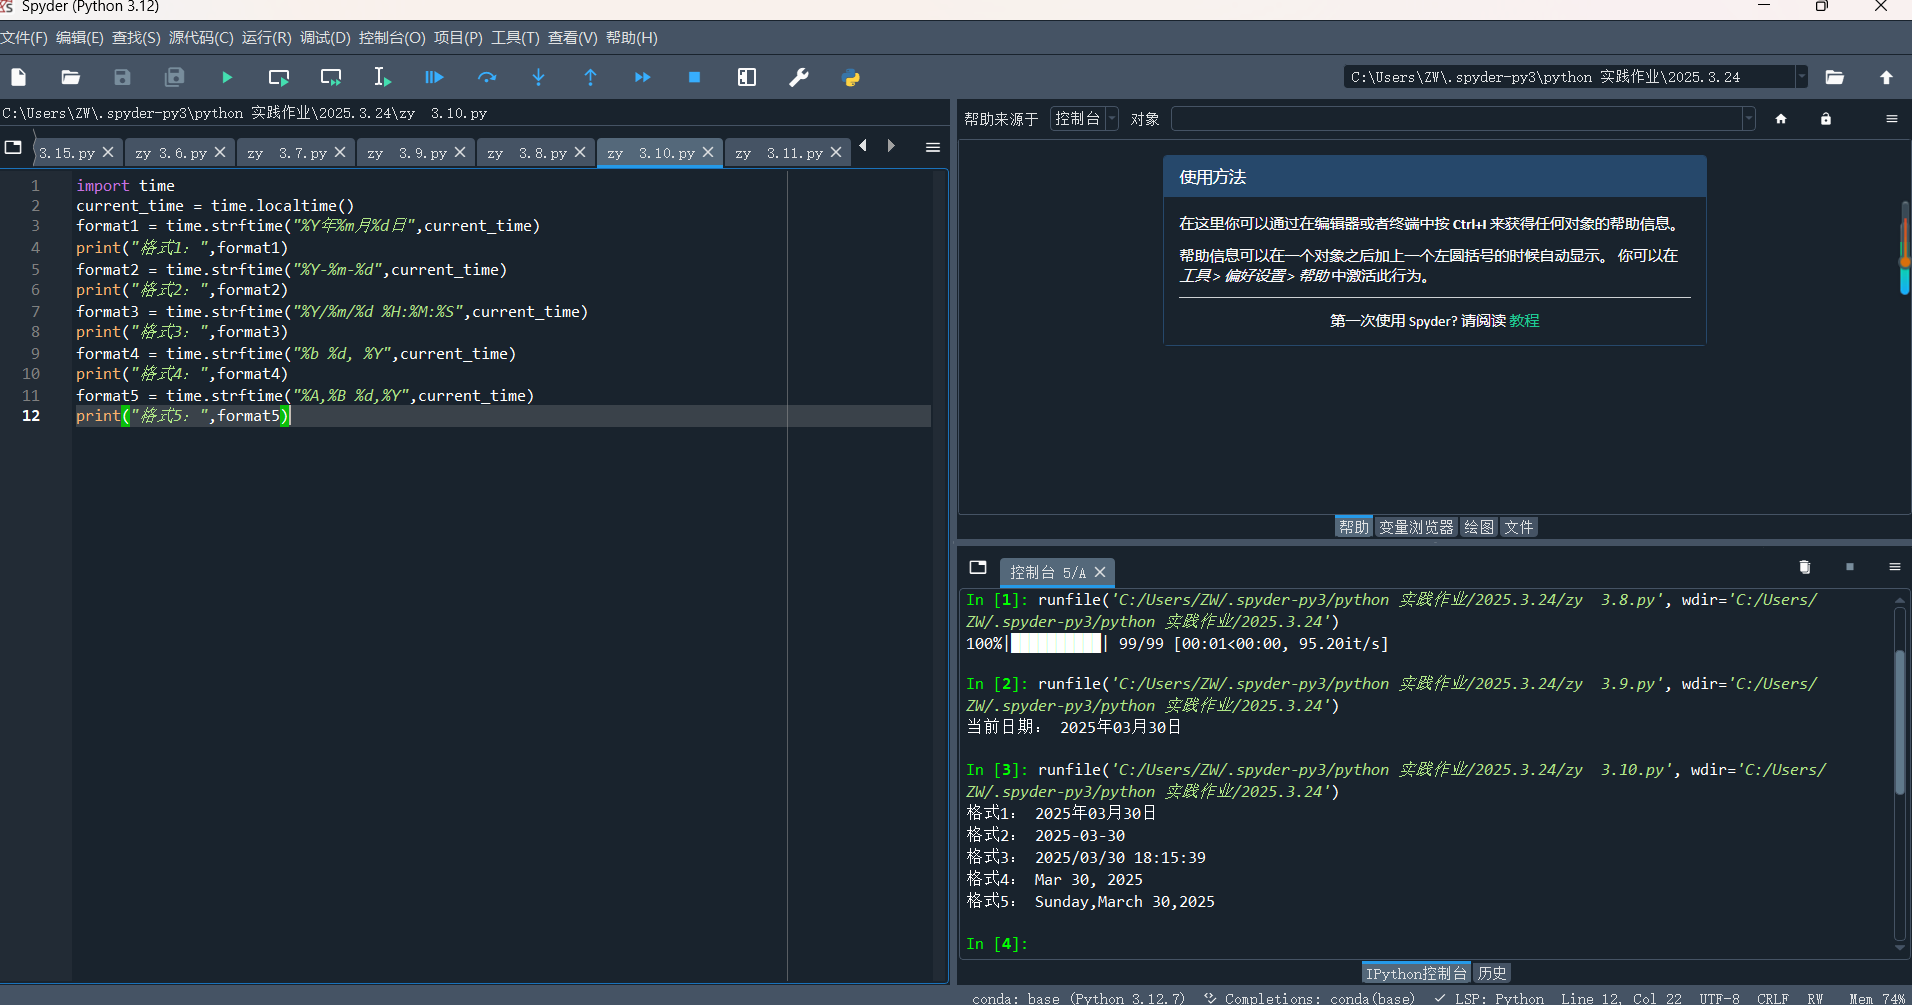The image size is (1912, 1005).
Task: Close the zy 3.10.py tab
Action: pyautogui.click(x=708, y=152)
